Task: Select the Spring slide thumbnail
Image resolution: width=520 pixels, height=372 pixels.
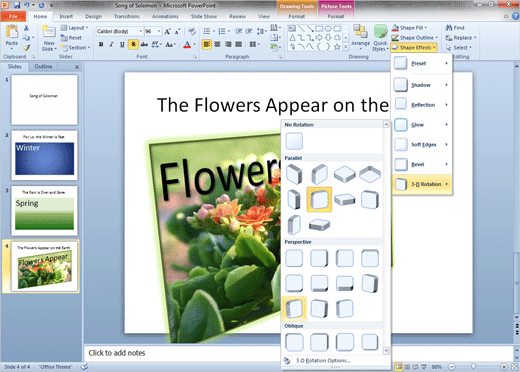Action: [x=44, y=211]
